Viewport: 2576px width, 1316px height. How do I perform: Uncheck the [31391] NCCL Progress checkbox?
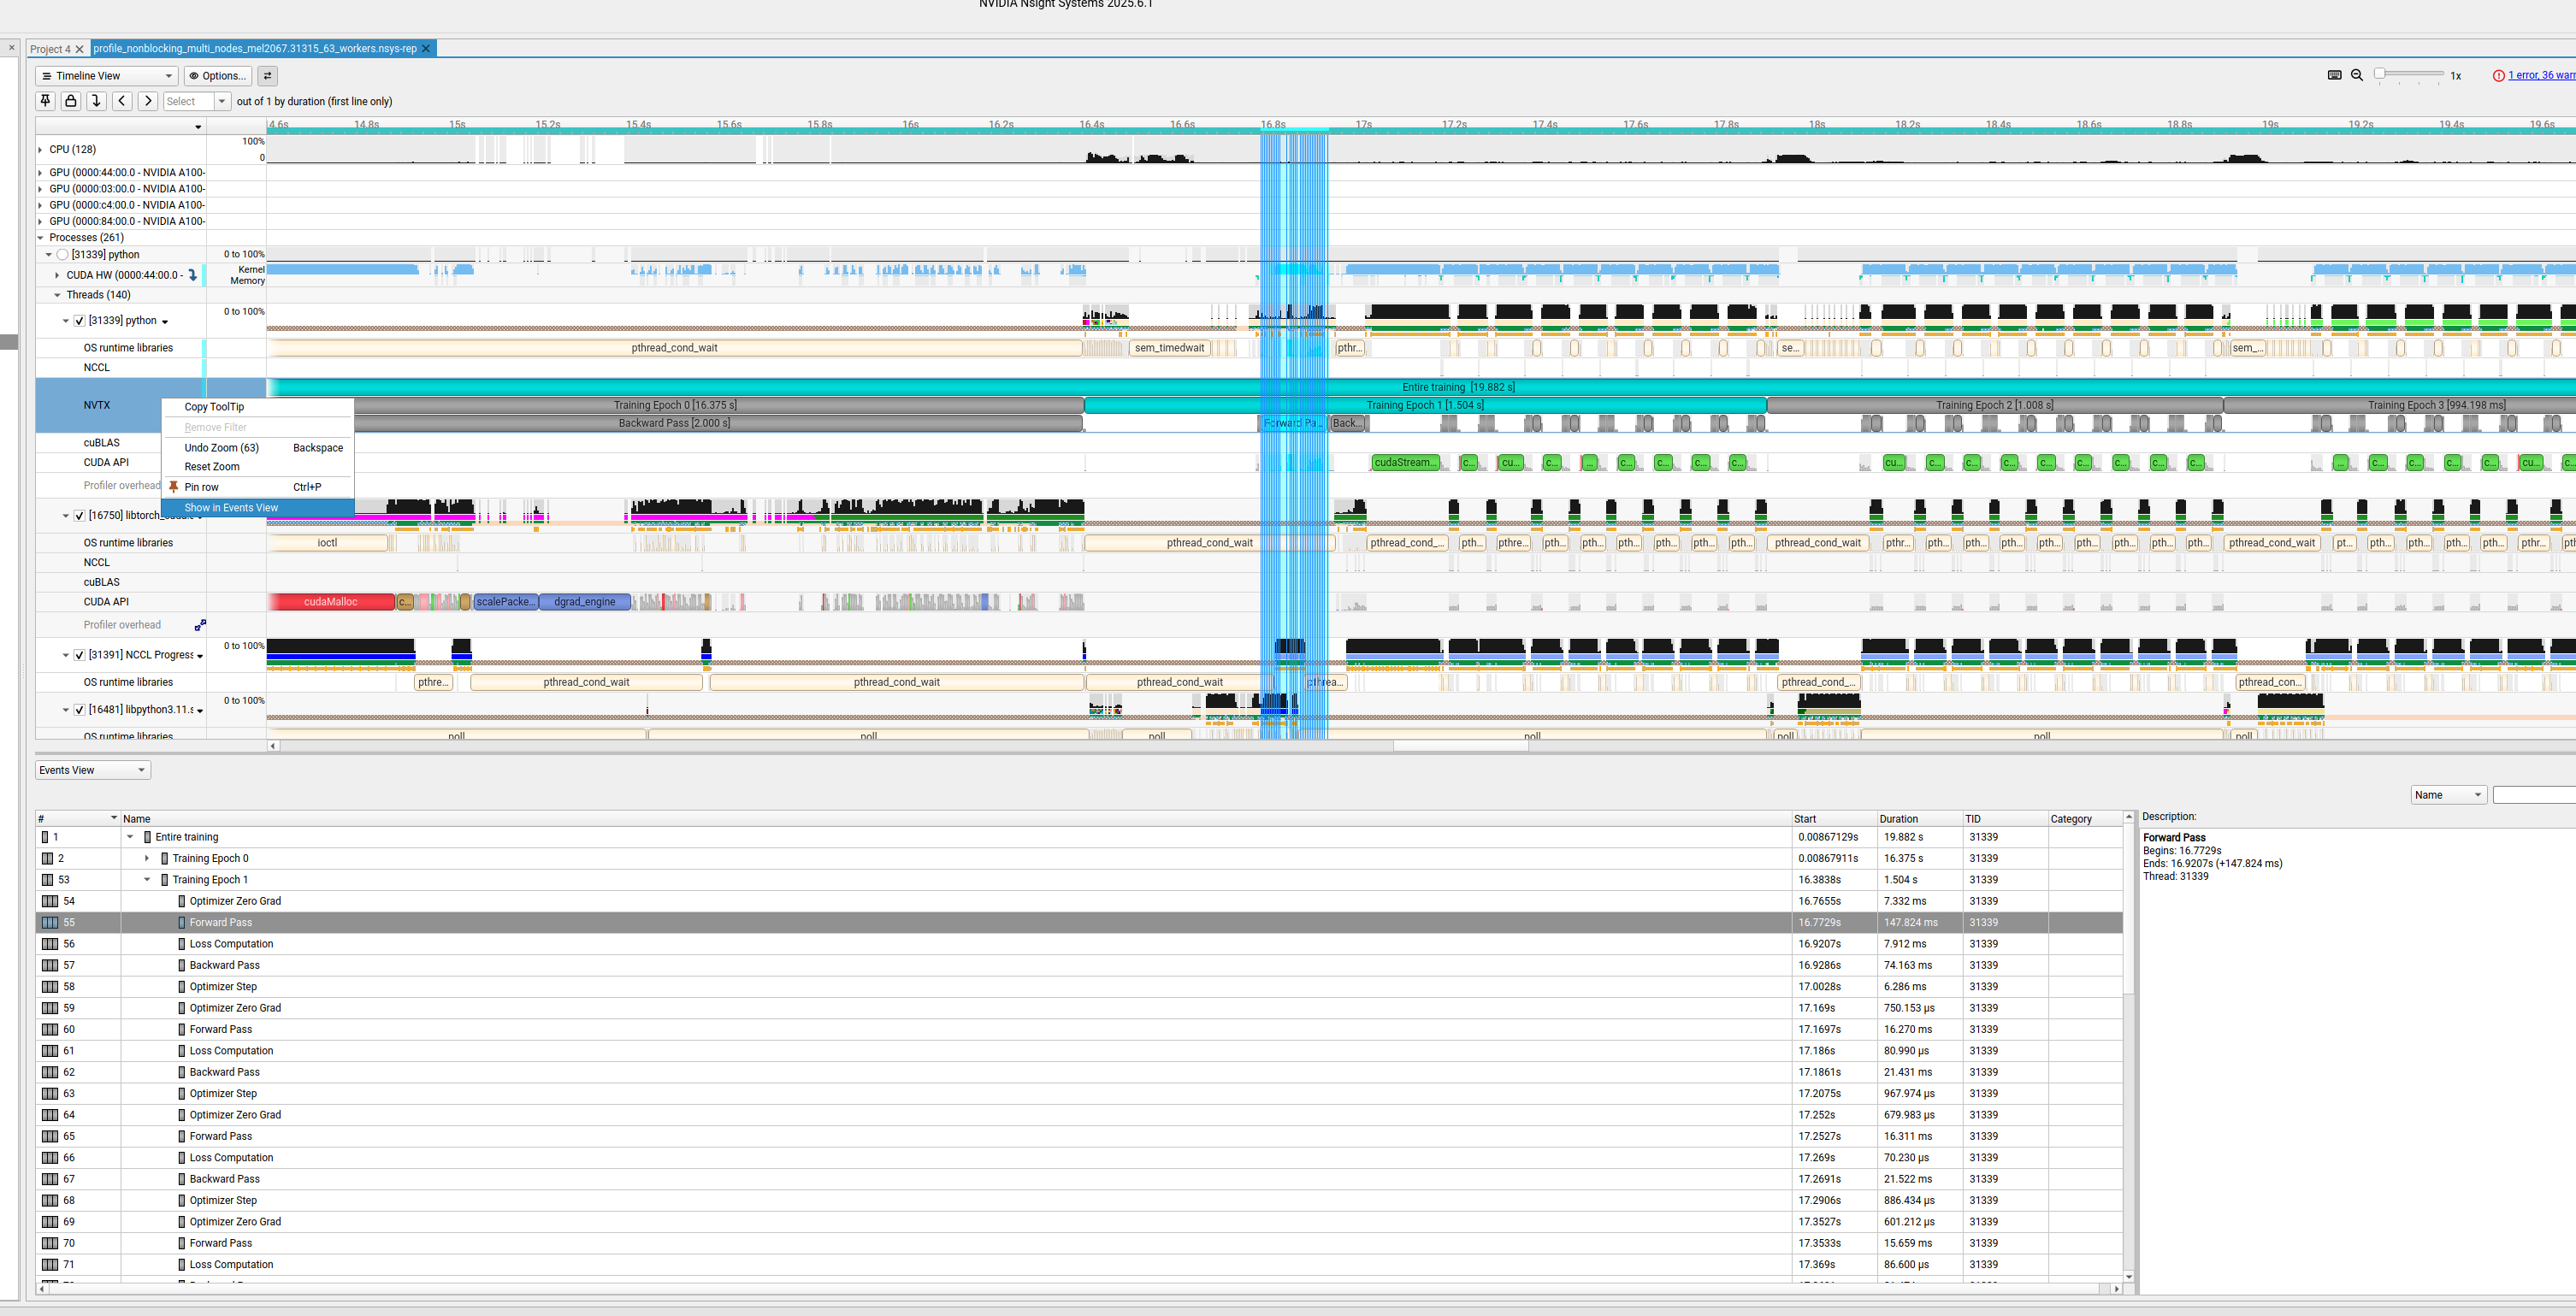click(80, 655)
